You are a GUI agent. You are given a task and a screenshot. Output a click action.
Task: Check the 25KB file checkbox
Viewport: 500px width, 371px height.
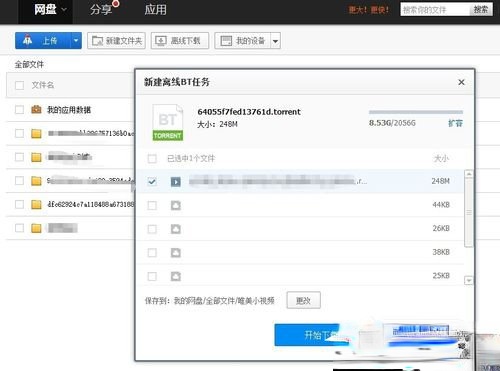point(152,276)
